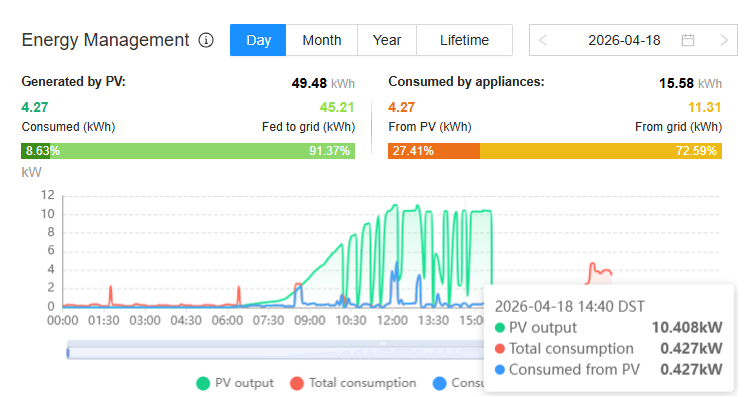This screenshot has height=397, width=752.
Task: Click the tooltip Total consumption 0.427kW value
Action: (691, 349)
